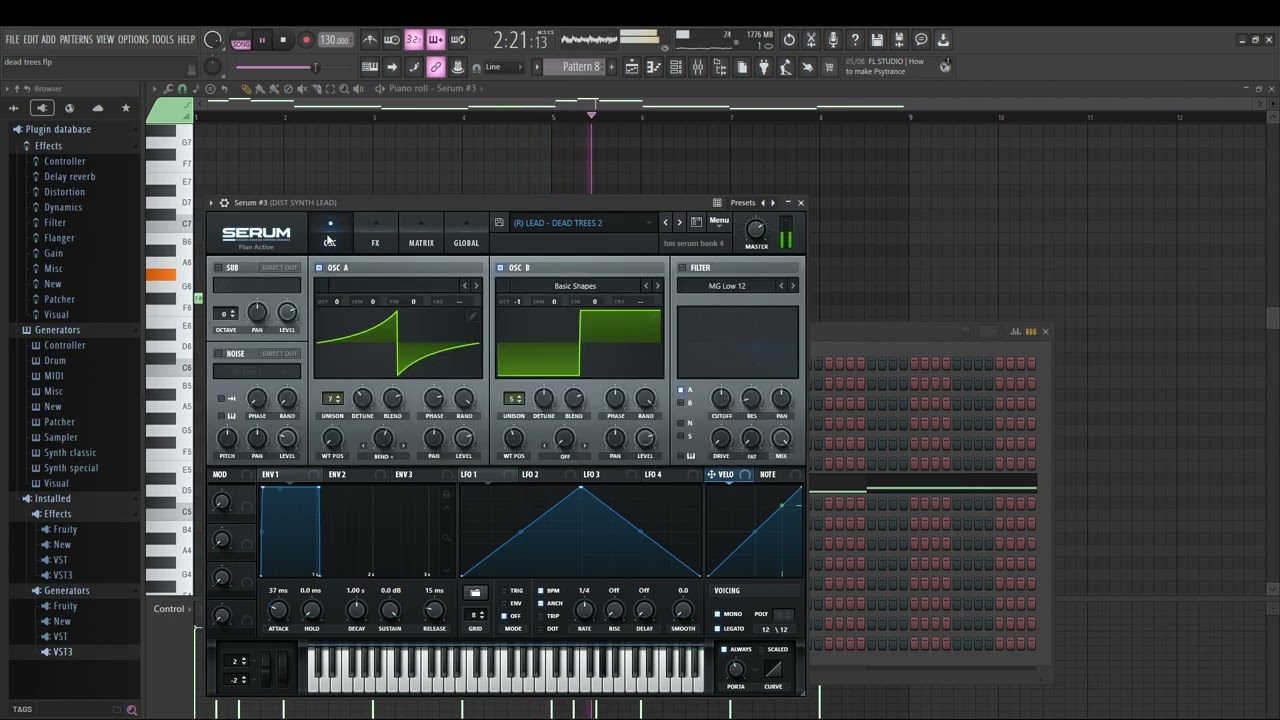Screen dimensions: 1280x720
Task: Click the Plugin database icon in browser header
Action: pos(41,108)
